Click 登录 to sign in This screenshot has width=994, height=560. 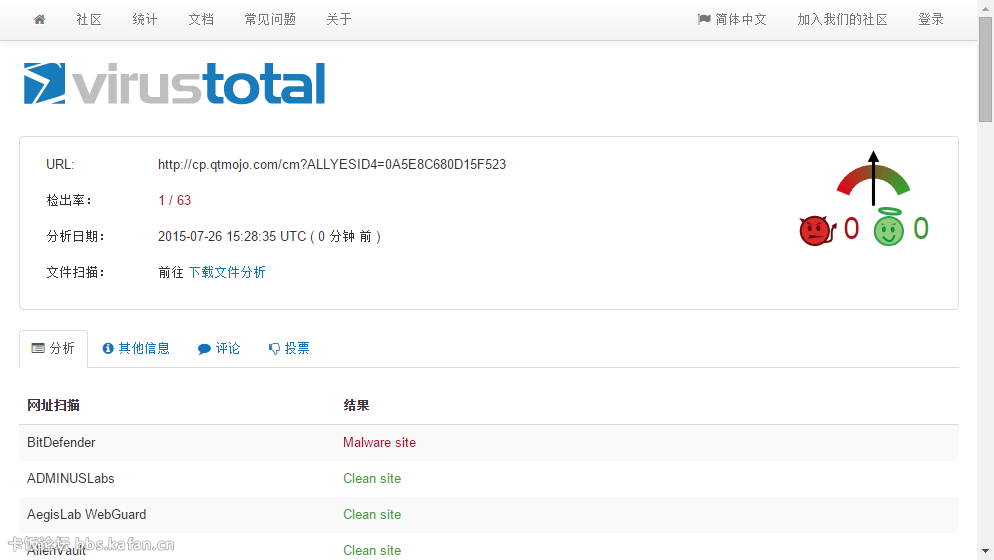tap(931, 20)
